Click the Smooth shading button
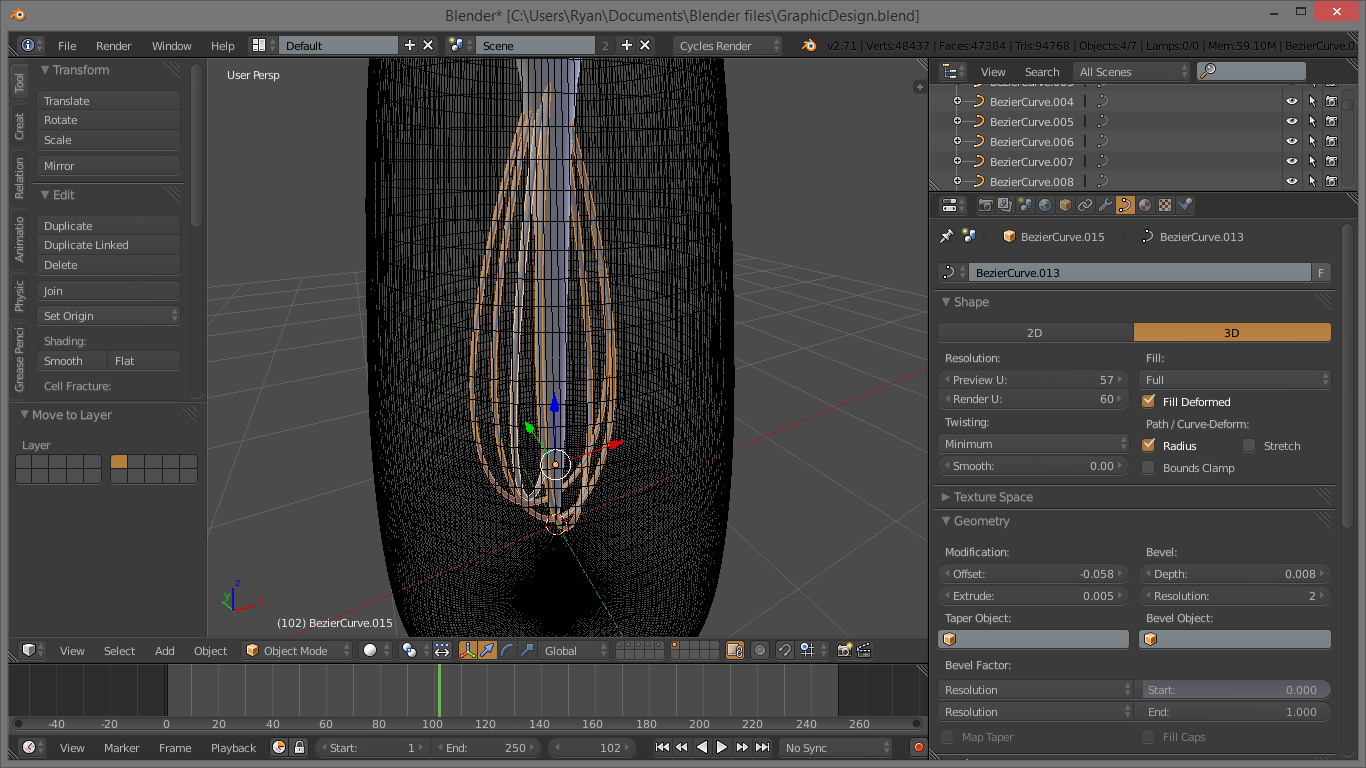The width and height of the screenshot is (1366, 768). (72, 361)
